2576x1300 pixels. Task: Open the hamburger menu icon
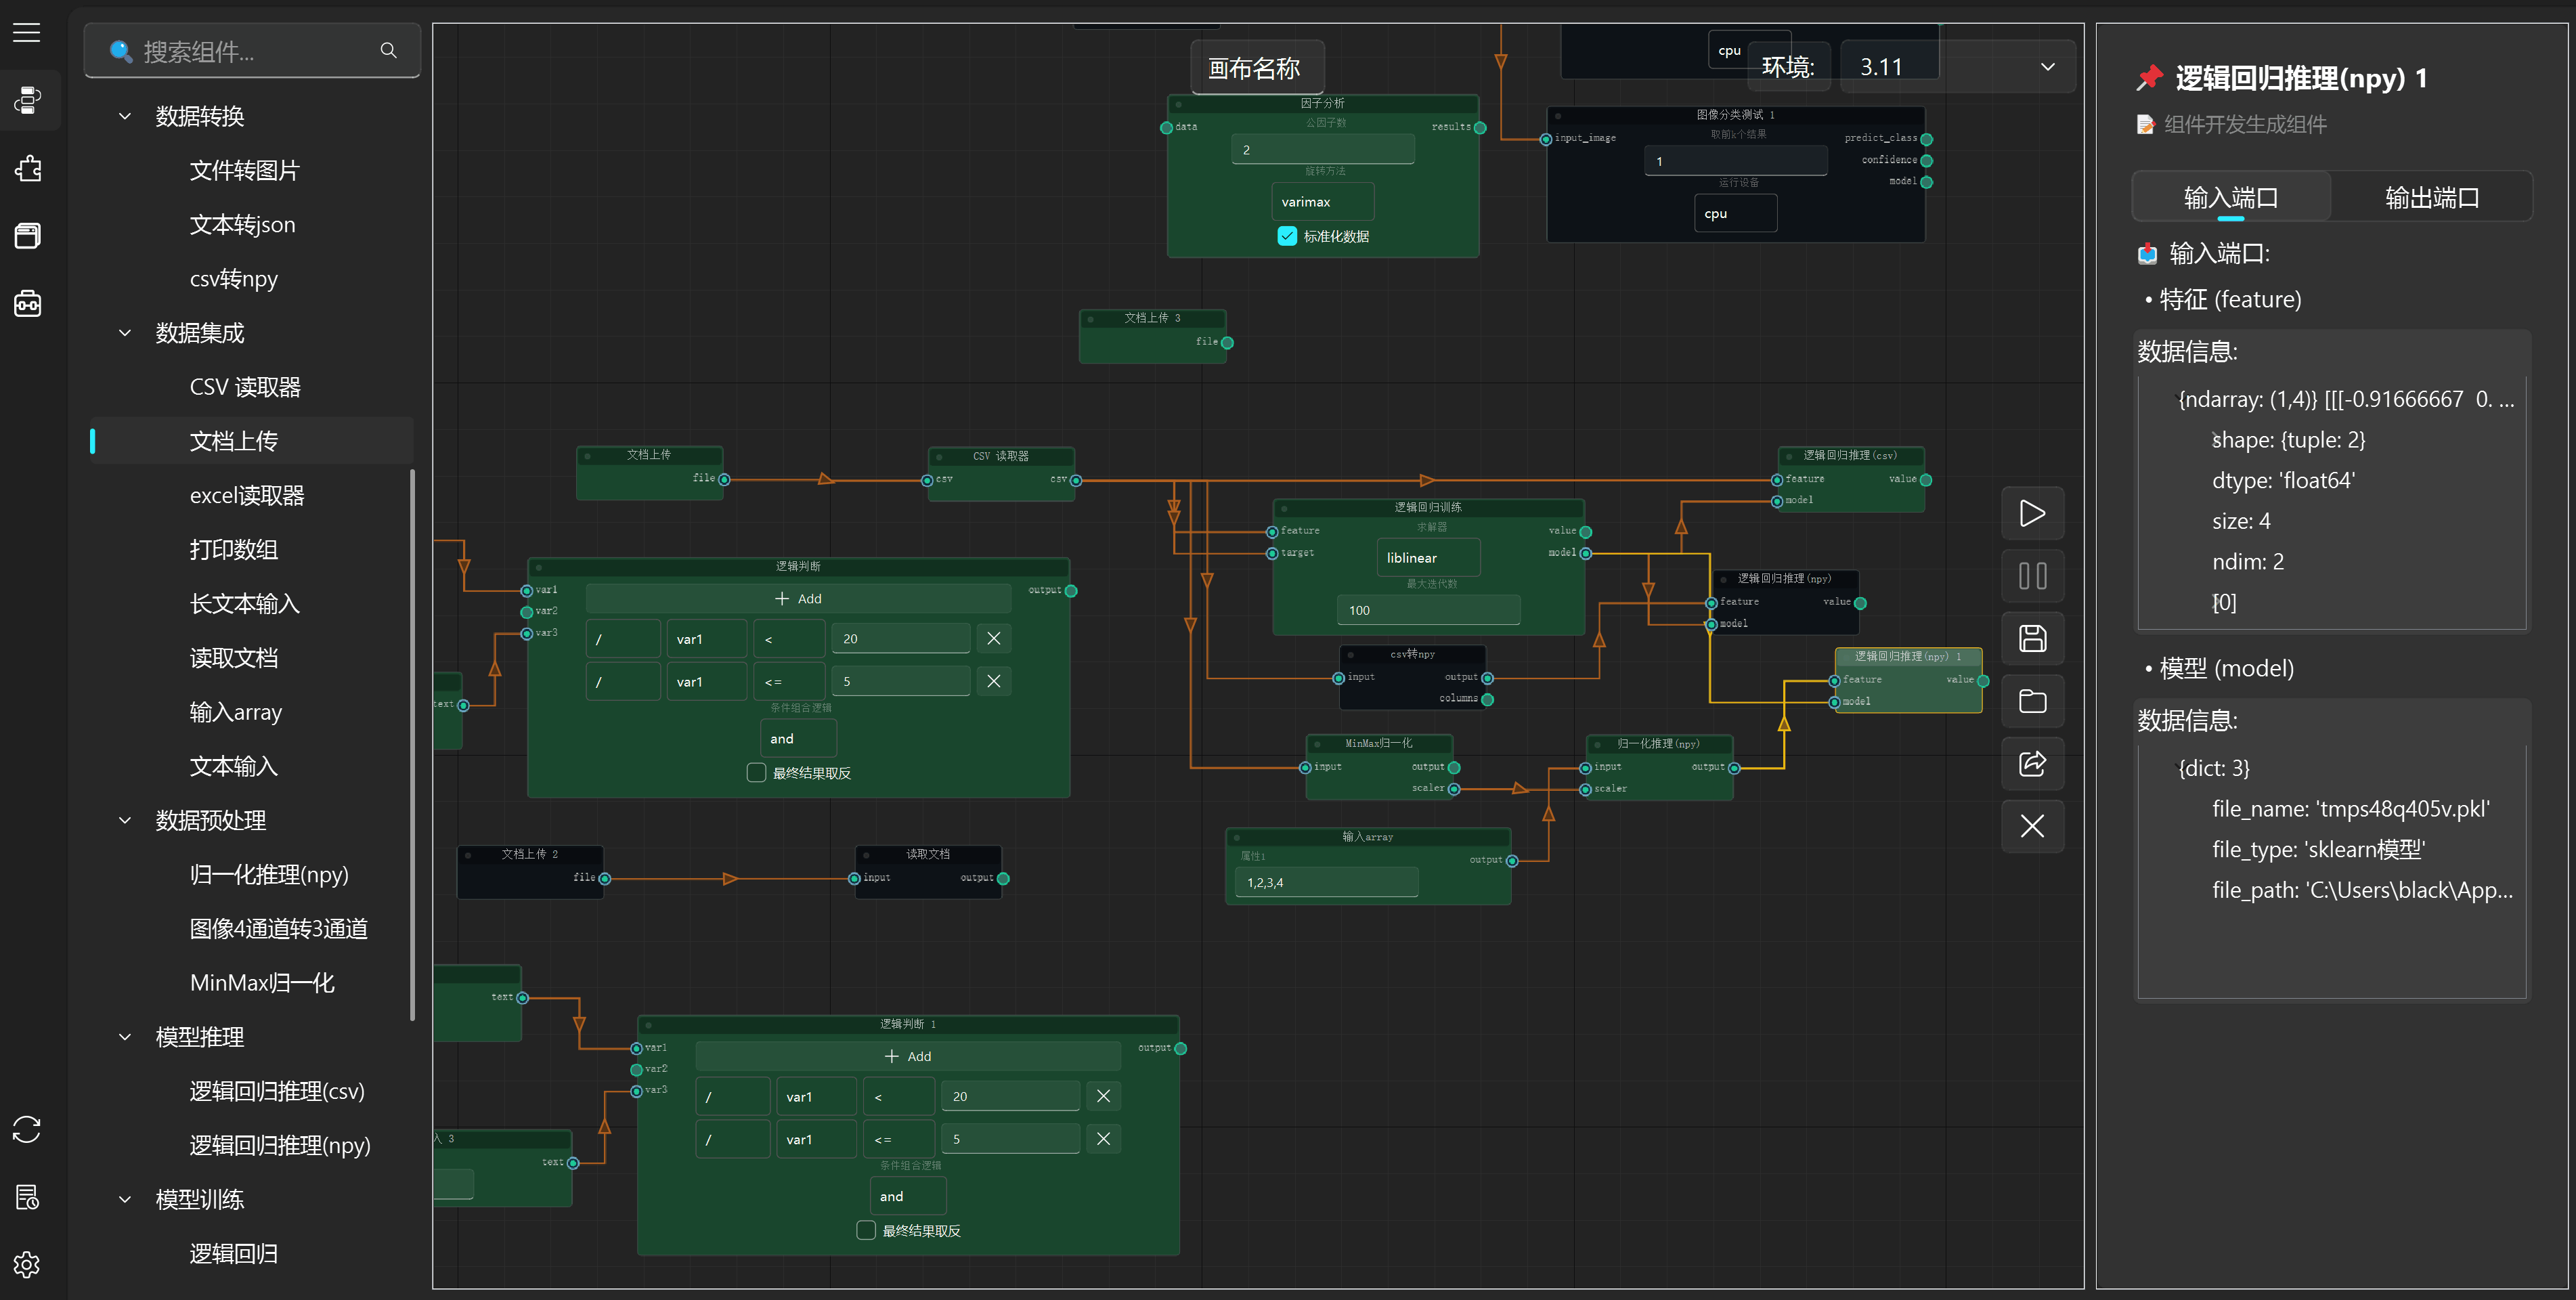pos(27,33)
